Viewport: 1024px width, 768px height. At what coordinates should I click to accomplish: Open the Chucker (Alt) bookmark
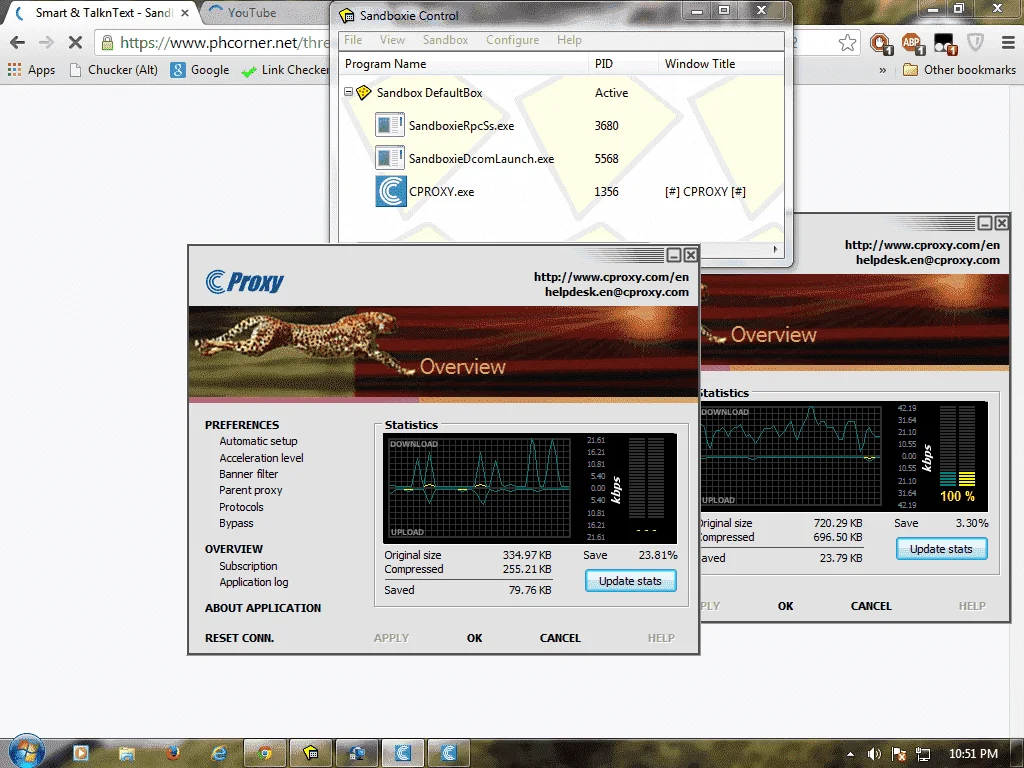point(114,70)
